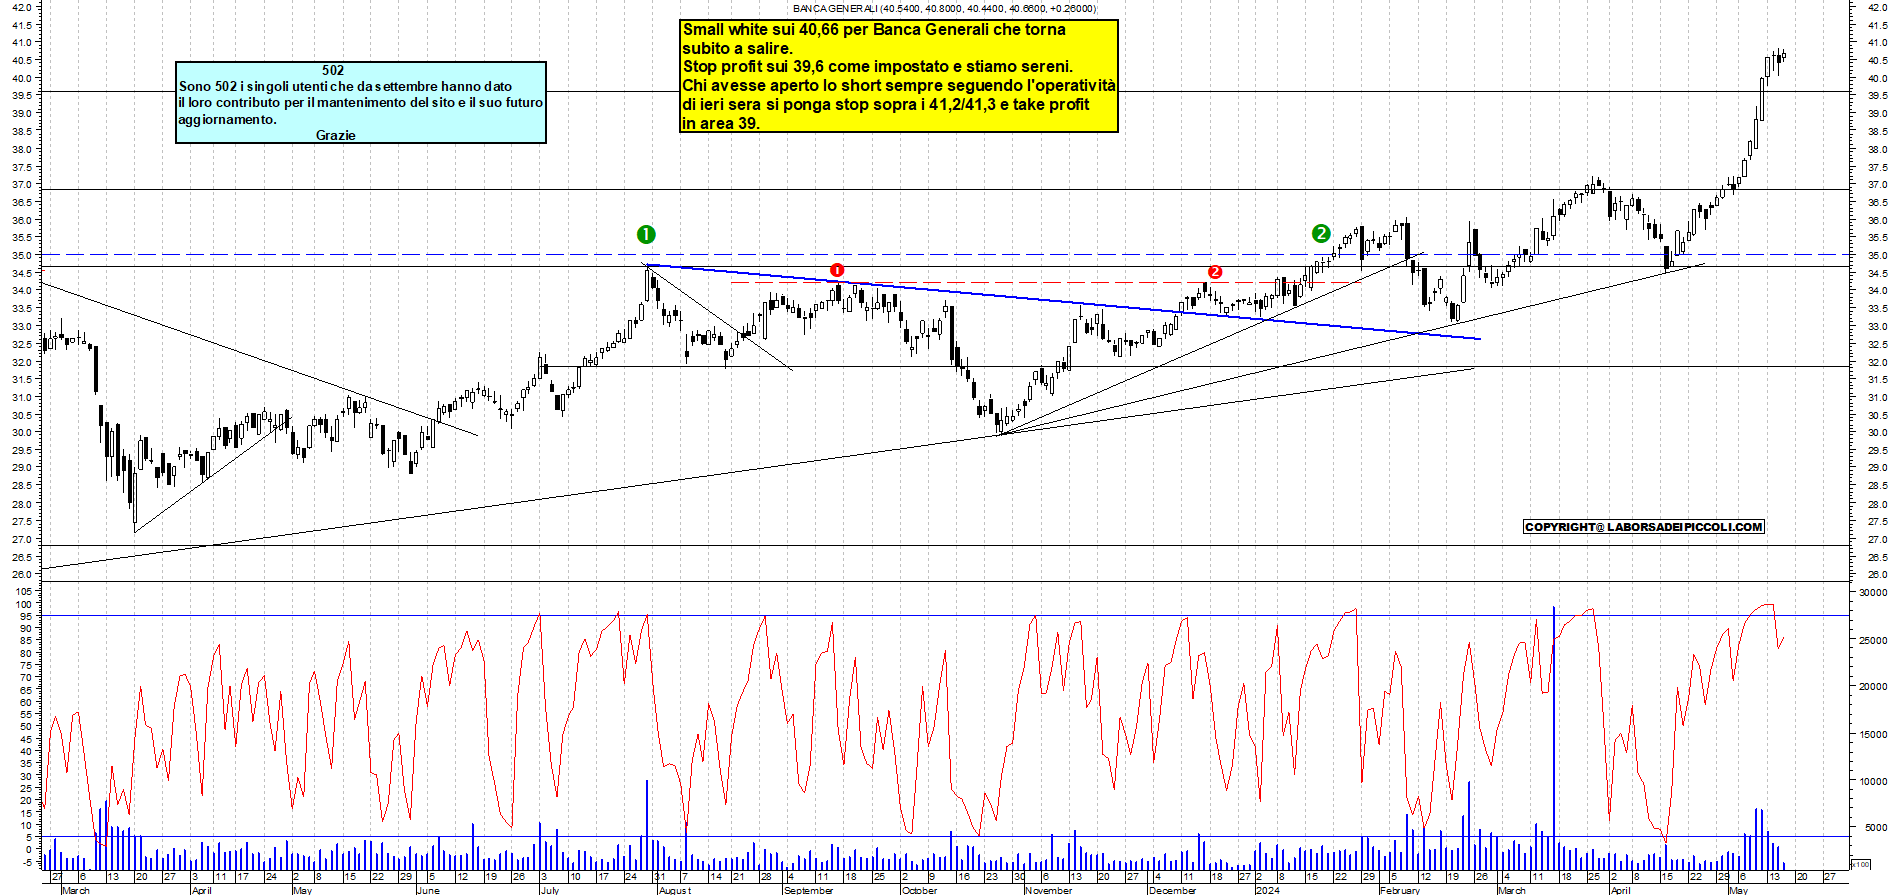Click the 'December' month label
Image resolution: width=1890 pixels, height=895 pixels.
(x=1173, y=889)
